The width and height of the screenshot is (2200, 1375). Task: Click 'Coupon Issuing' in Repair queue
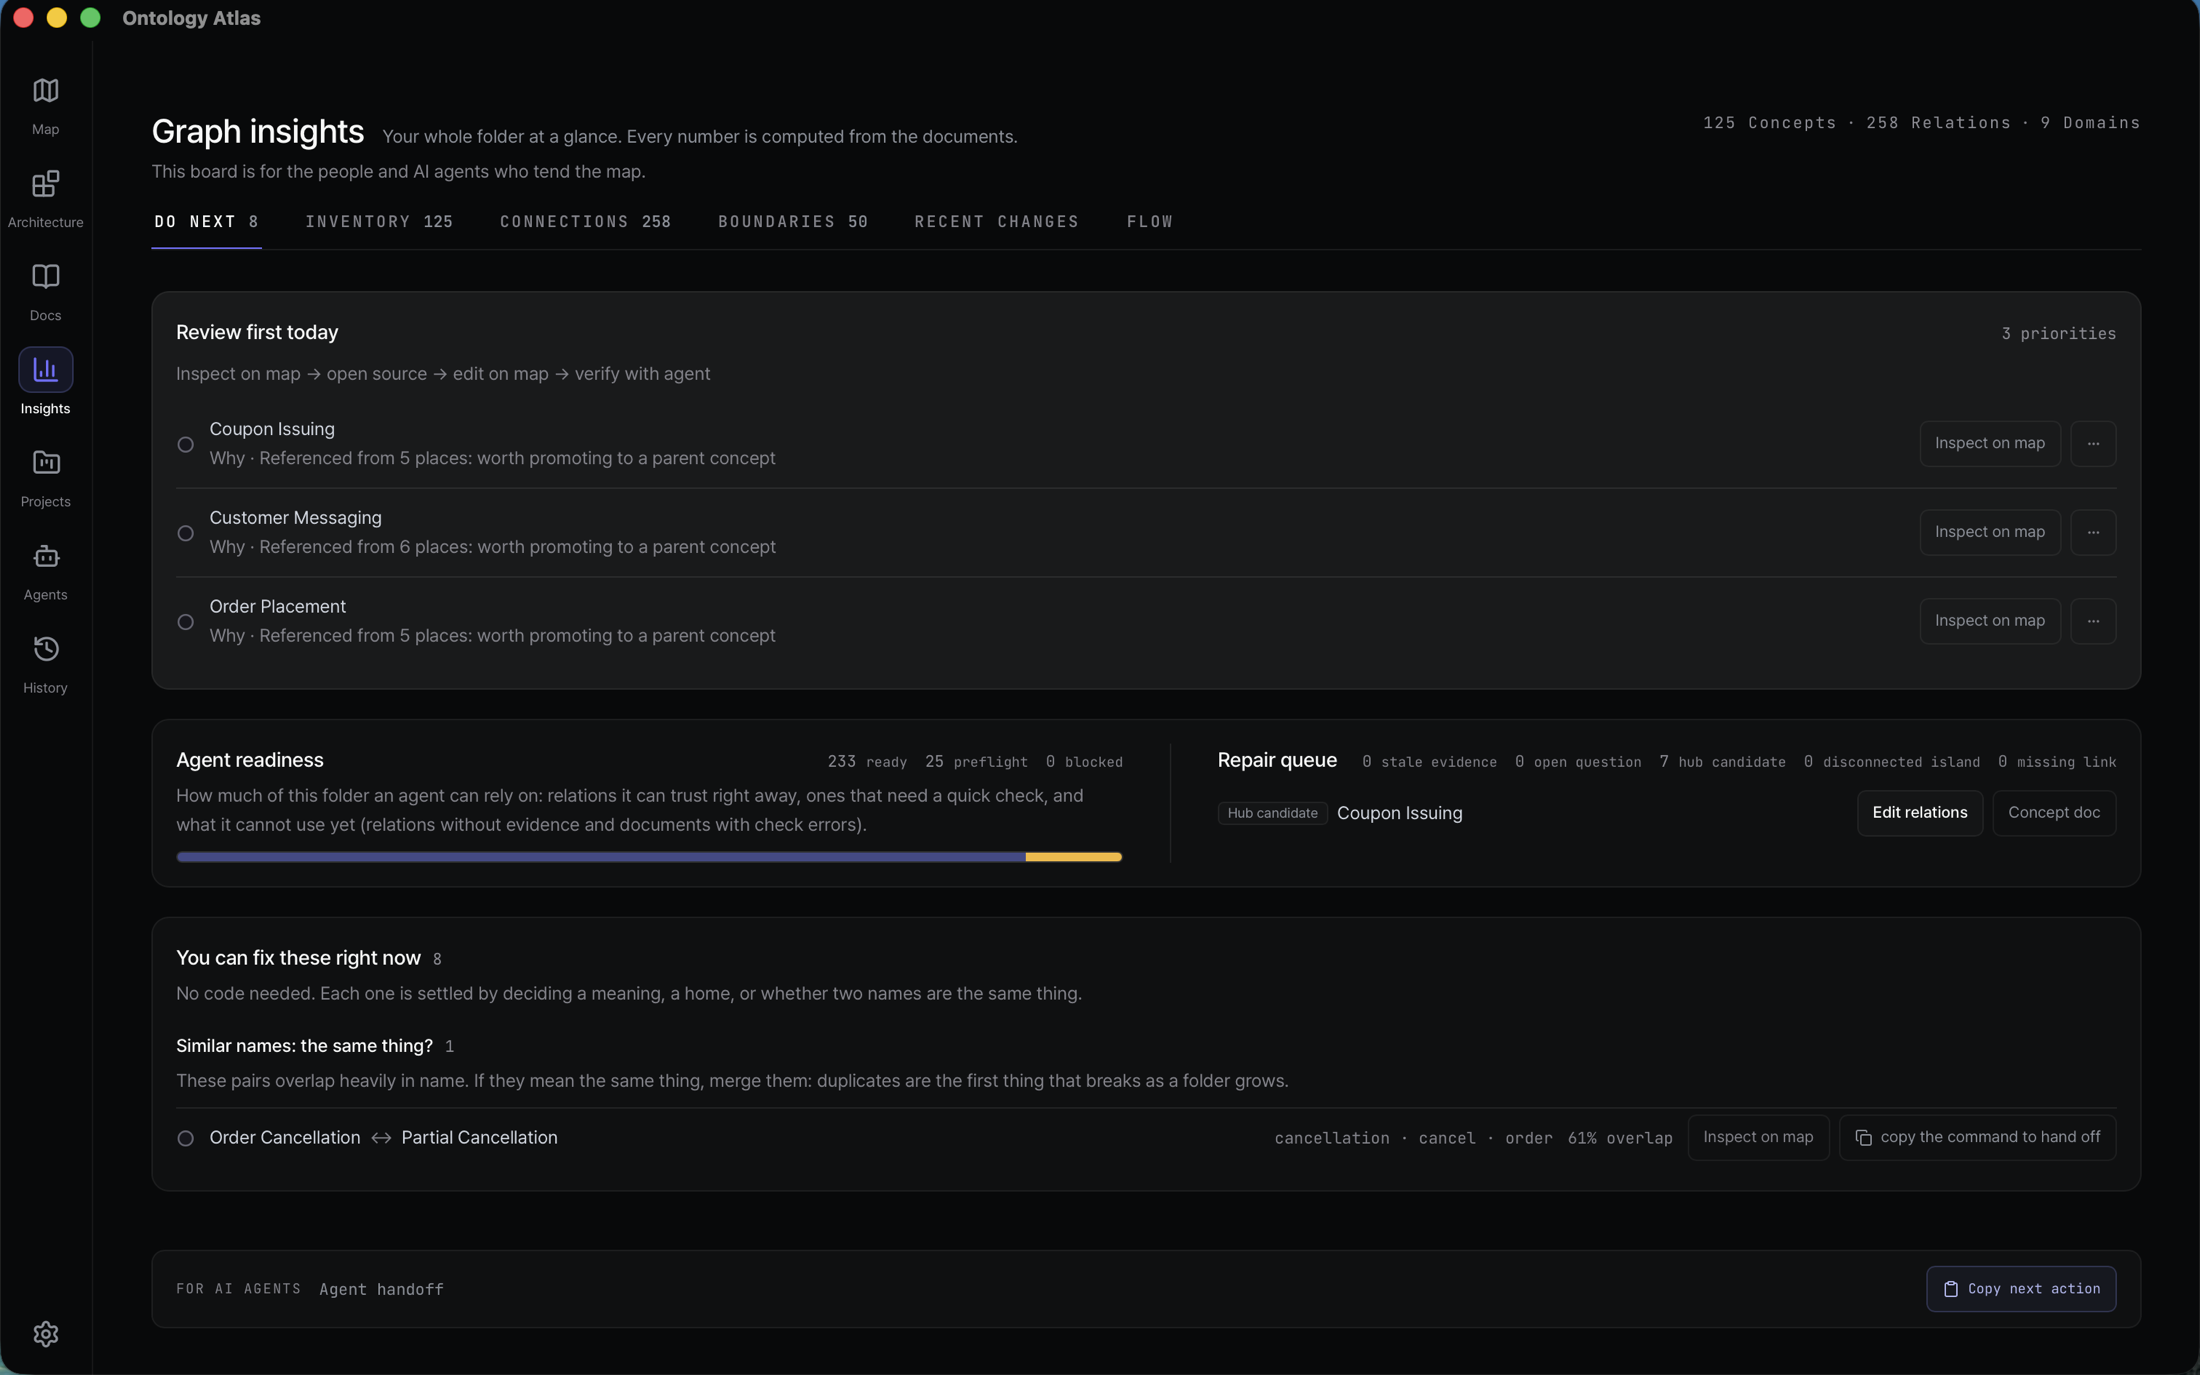point(1399,813)
